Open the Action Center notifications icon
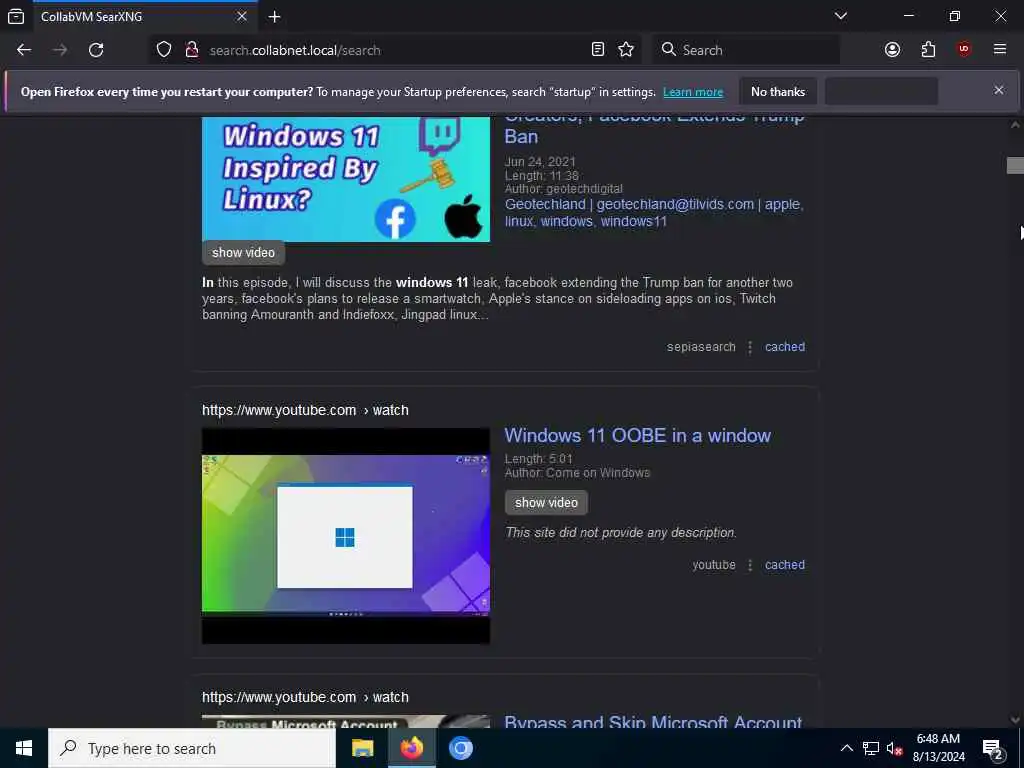 point(993,748)
